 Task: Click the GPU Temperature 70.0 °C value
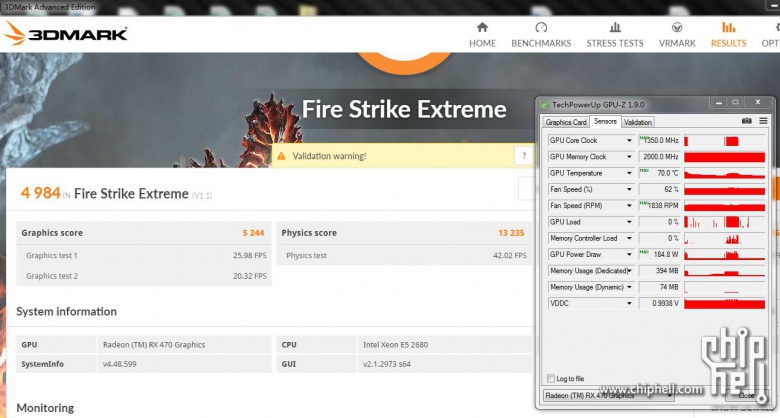660,173
